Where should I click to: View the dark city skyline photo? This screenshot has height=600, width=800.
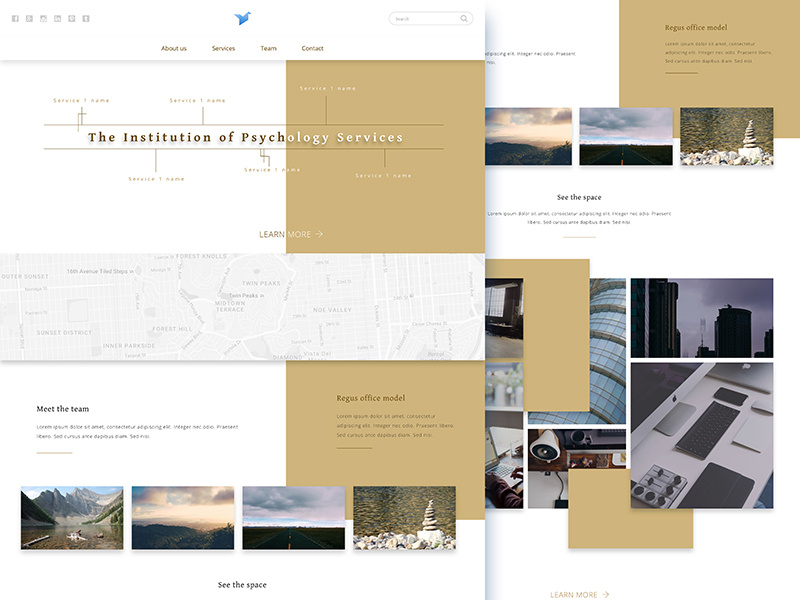[x=702, y=318]
